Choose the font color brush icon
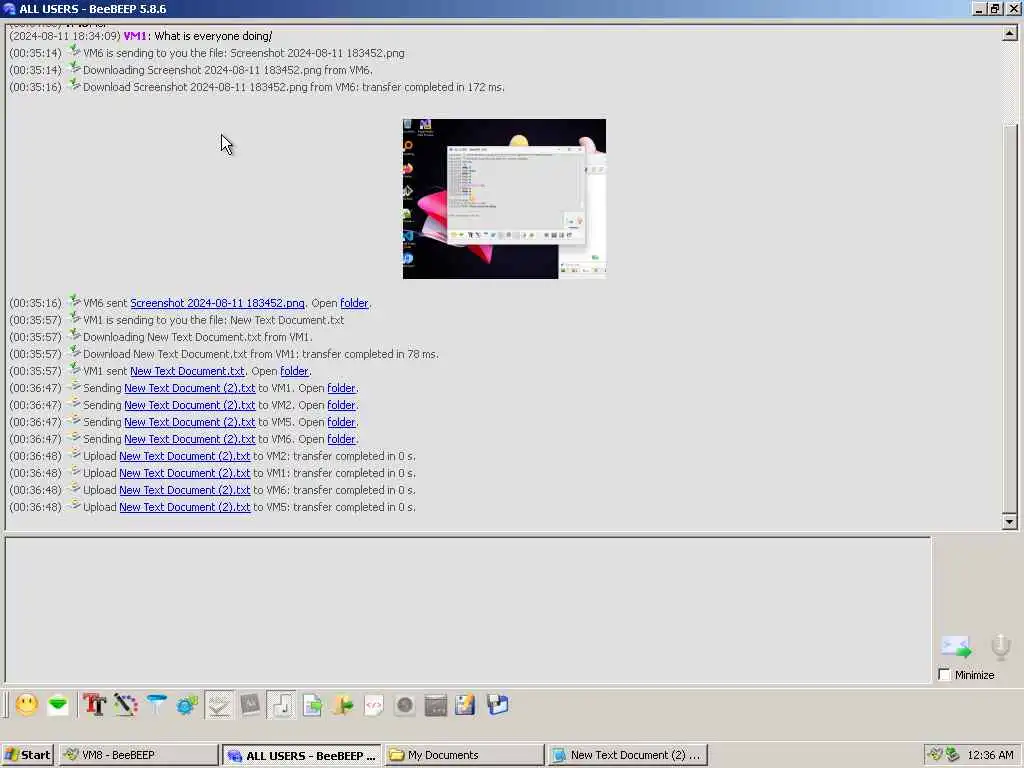Screen dimensions: 1024x768 coord(125,705)
